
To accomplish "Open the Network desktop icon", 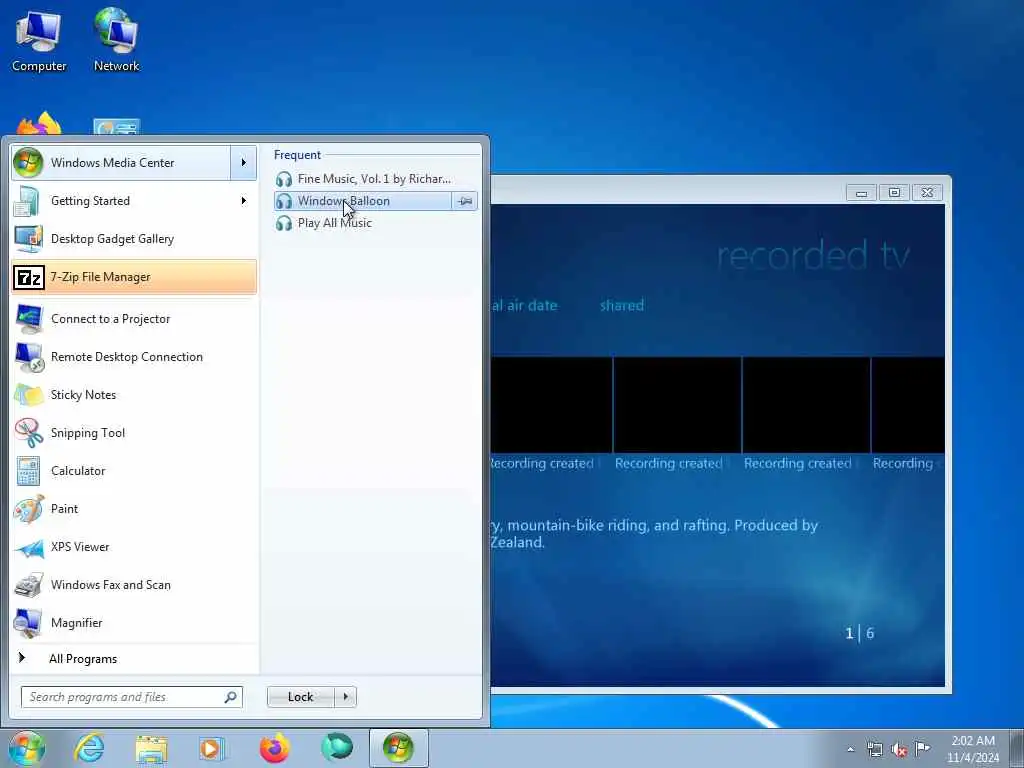I will tap(116, 41).
